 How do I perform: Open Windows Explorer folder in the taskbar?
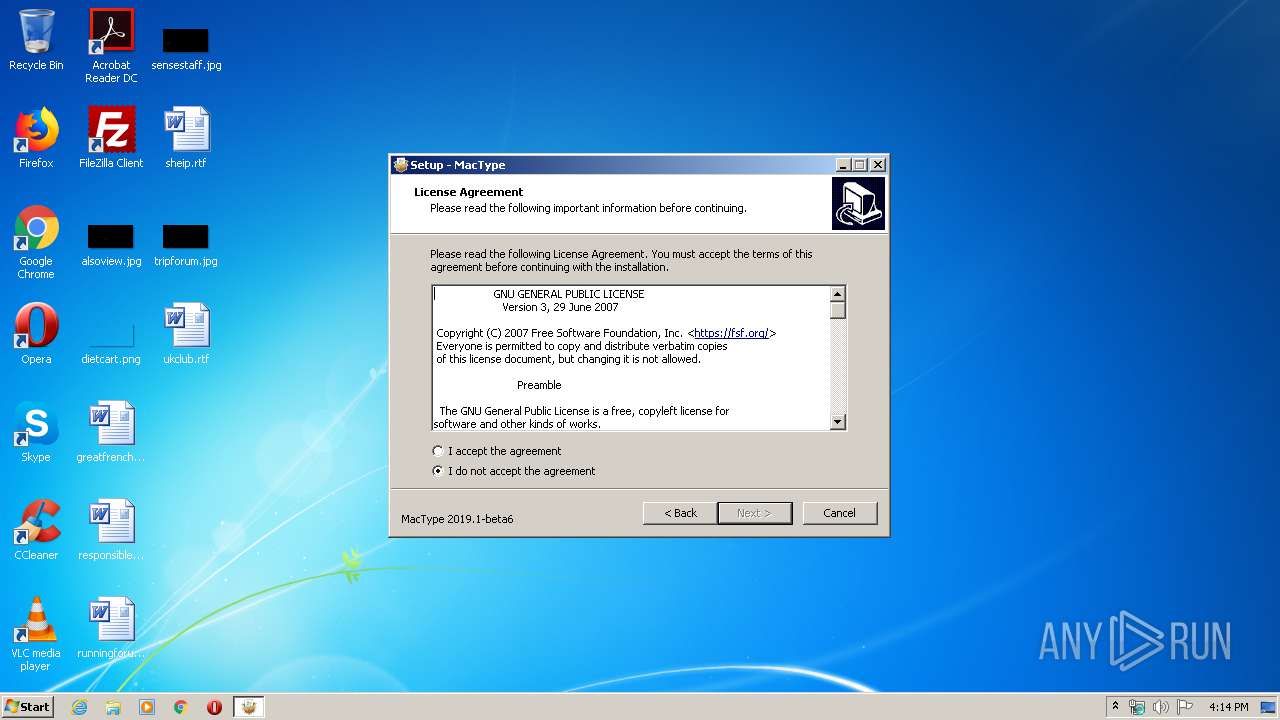click(113, 707)
